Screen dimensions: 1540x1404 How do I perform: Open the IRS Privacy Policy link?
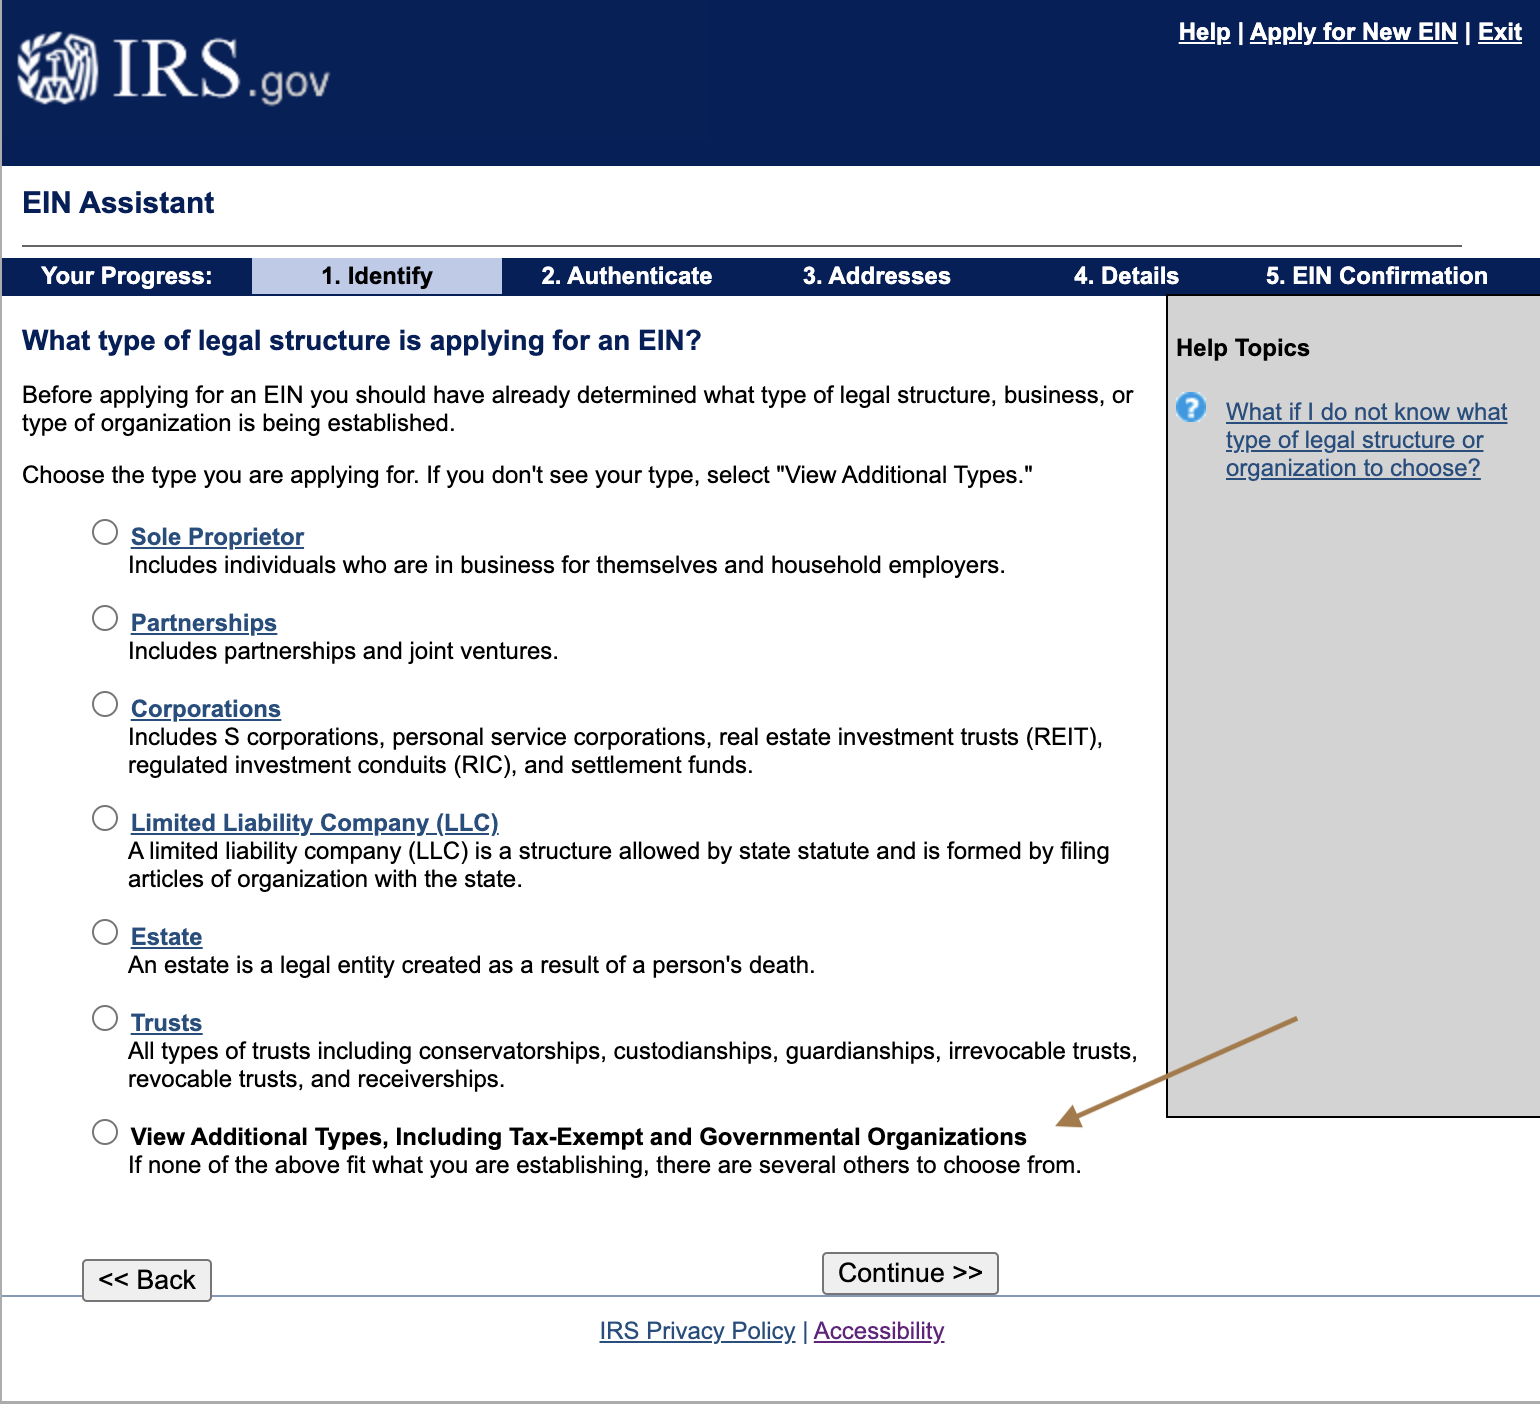coord(697,1331)
